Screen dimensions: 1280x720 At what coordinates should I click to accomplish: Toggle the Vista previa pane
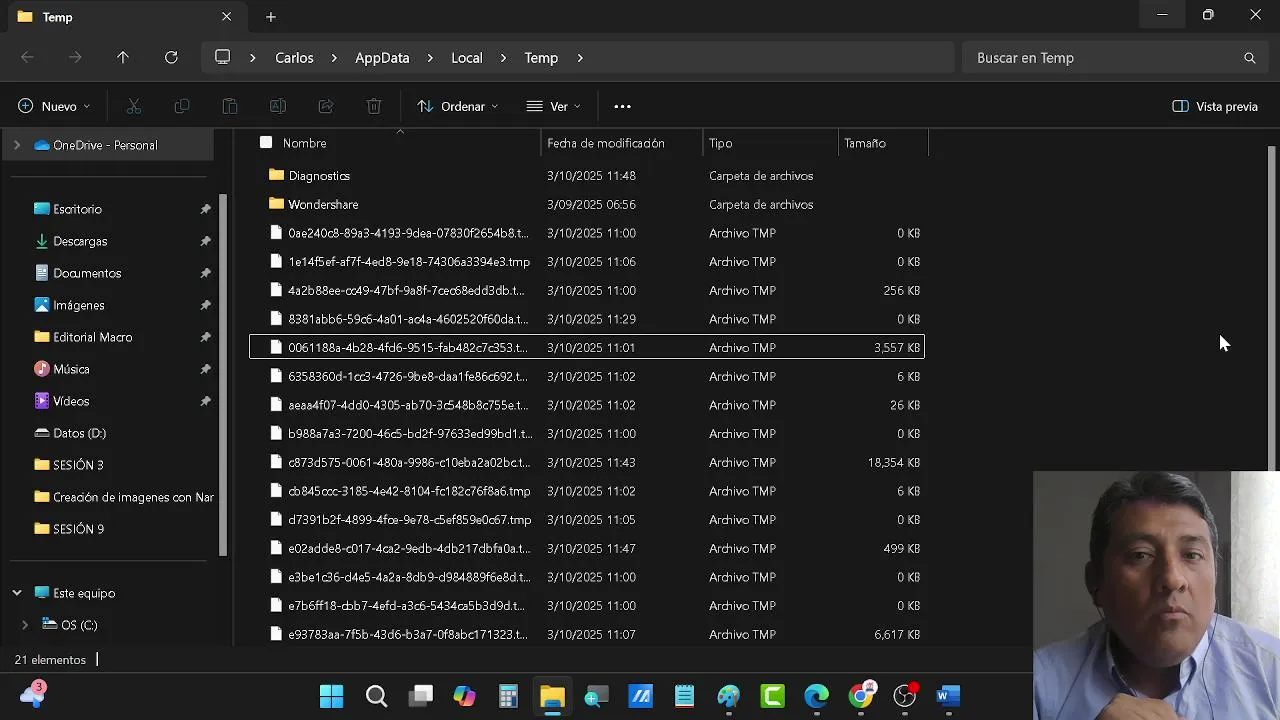[1215, 106]
